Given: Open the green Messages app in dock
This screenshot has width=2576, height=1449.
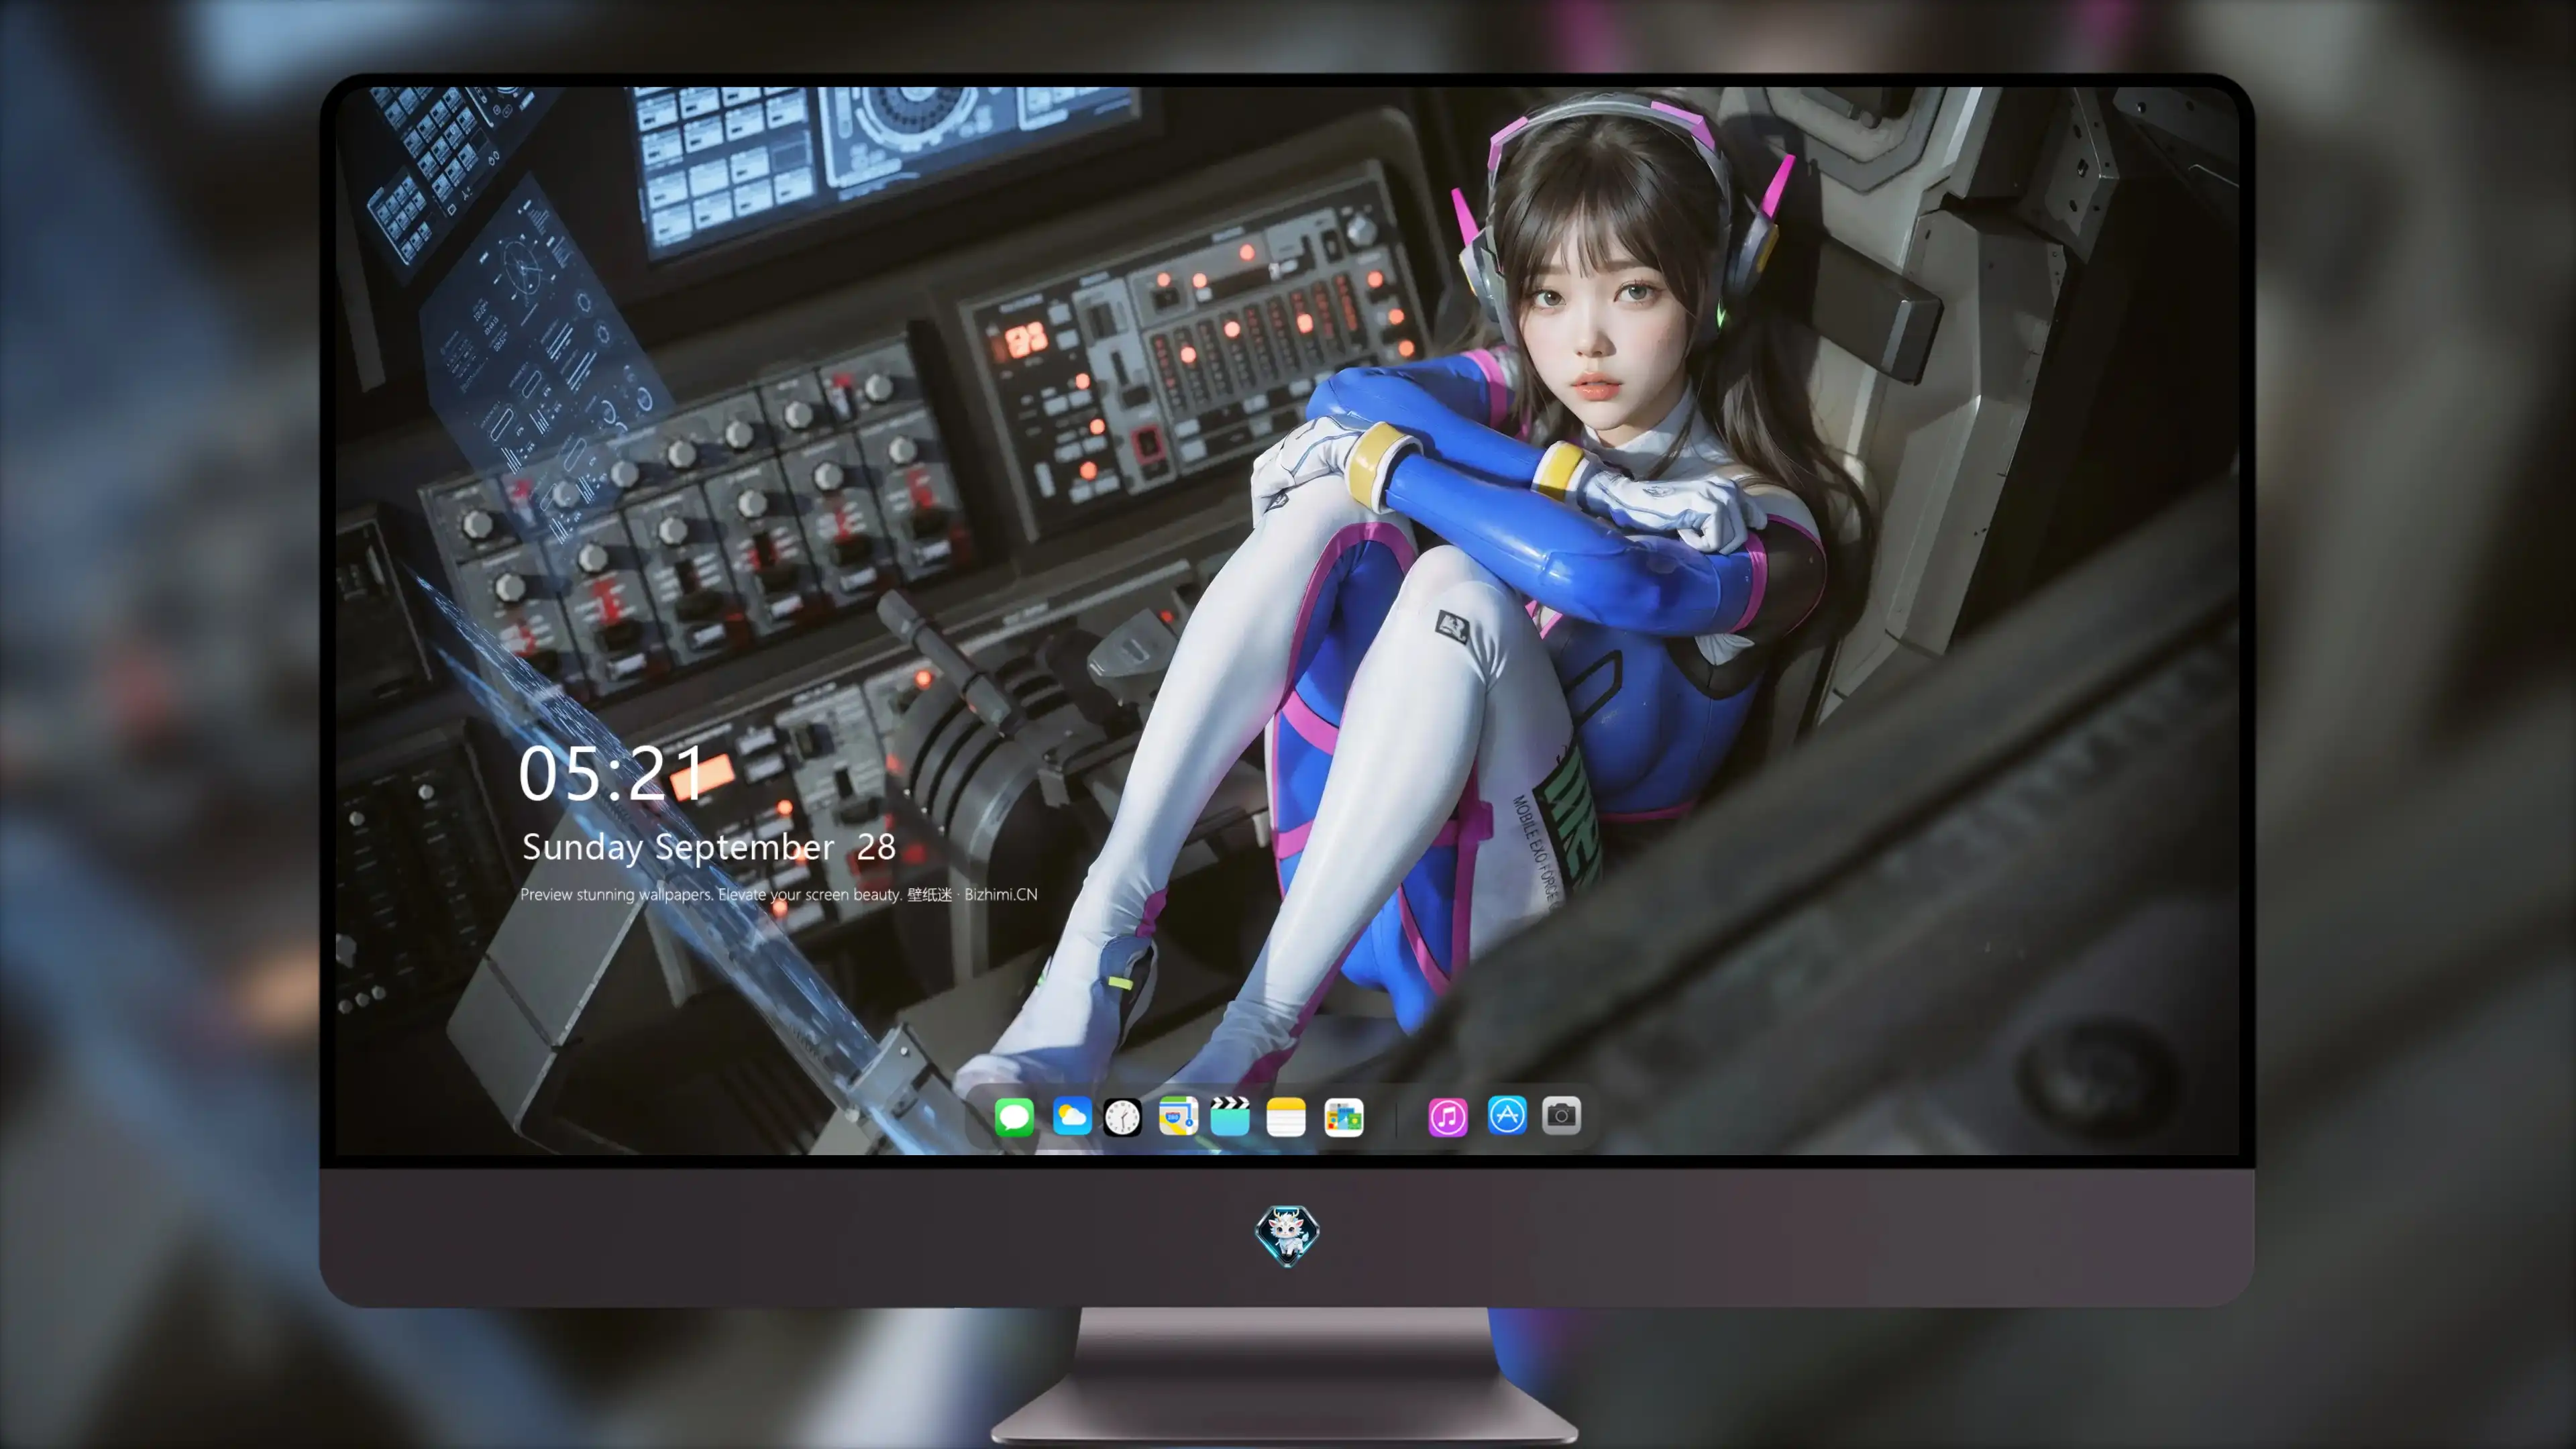Looking at the screenshot, I should point(1014,1117).
